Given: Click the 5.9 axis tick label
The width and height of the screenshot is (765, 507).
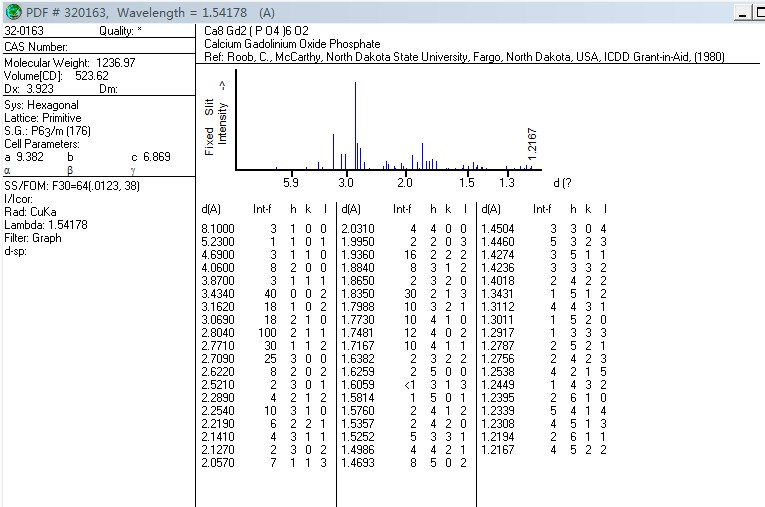Looking at the screenshot, I should coord(291,183).
